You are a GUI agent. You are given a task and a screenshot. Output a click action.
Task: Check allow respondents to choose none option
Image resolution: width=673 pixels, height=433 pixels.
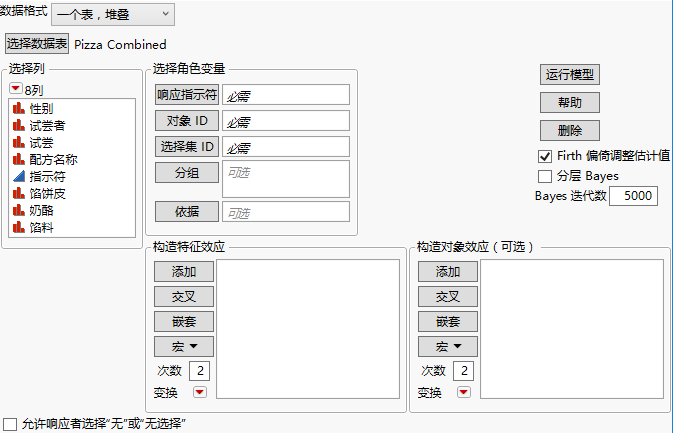(10, 424)
